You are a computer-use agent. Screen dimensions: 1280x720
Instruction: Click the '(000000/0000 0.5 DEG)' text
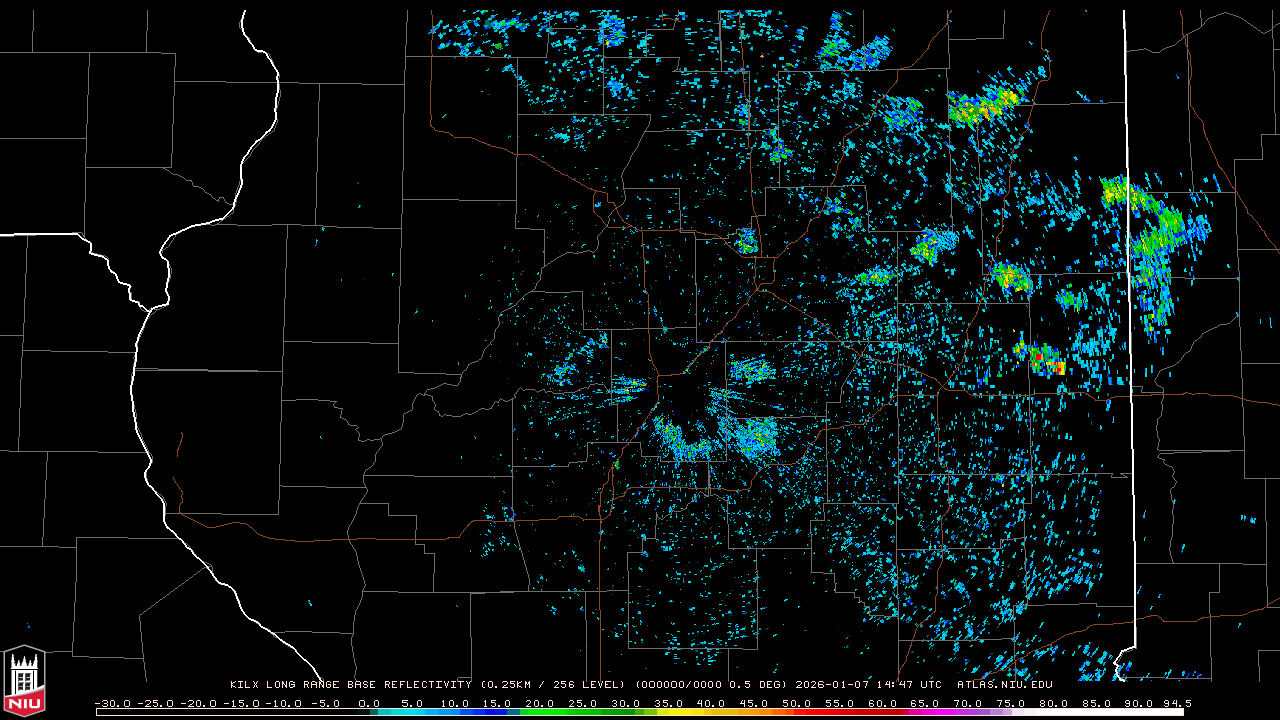point(712,685)
